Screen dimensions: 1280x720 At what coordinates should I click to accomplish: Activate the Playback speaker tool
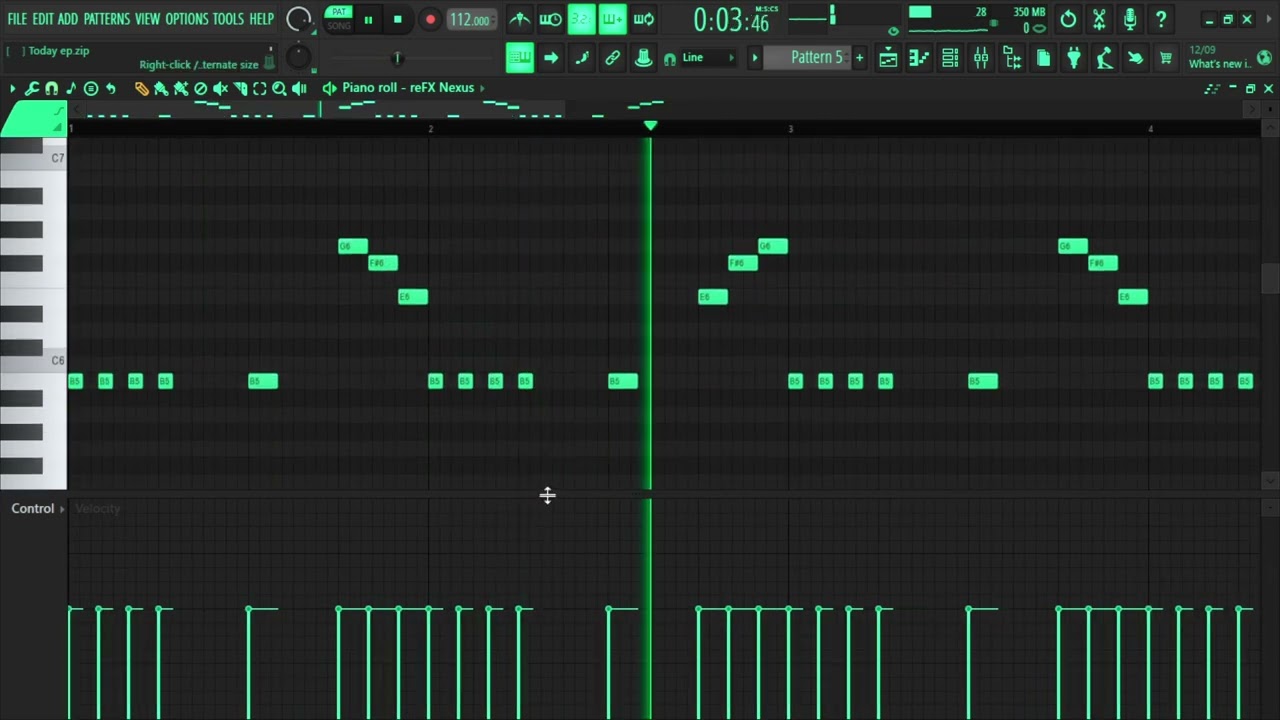click(x=299, y=88)
